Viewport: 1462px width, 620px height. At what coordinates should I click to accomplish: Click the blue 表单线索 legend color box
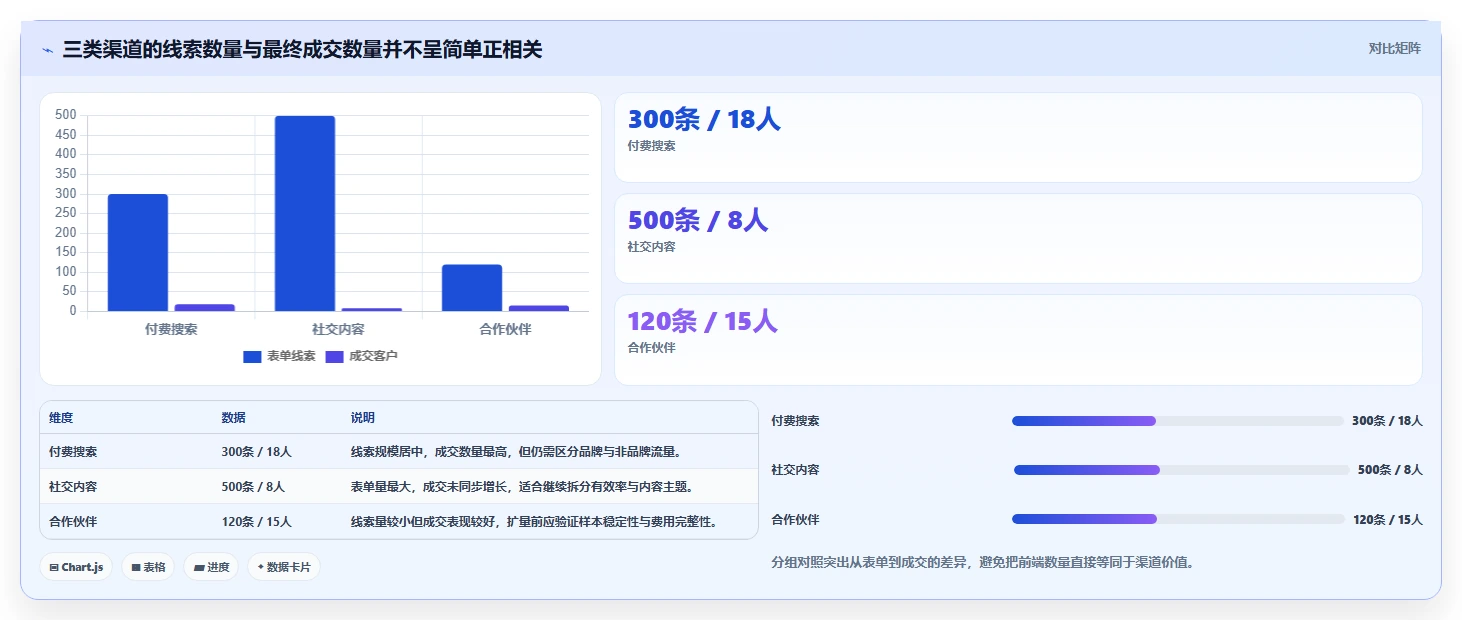coord(252,357)
